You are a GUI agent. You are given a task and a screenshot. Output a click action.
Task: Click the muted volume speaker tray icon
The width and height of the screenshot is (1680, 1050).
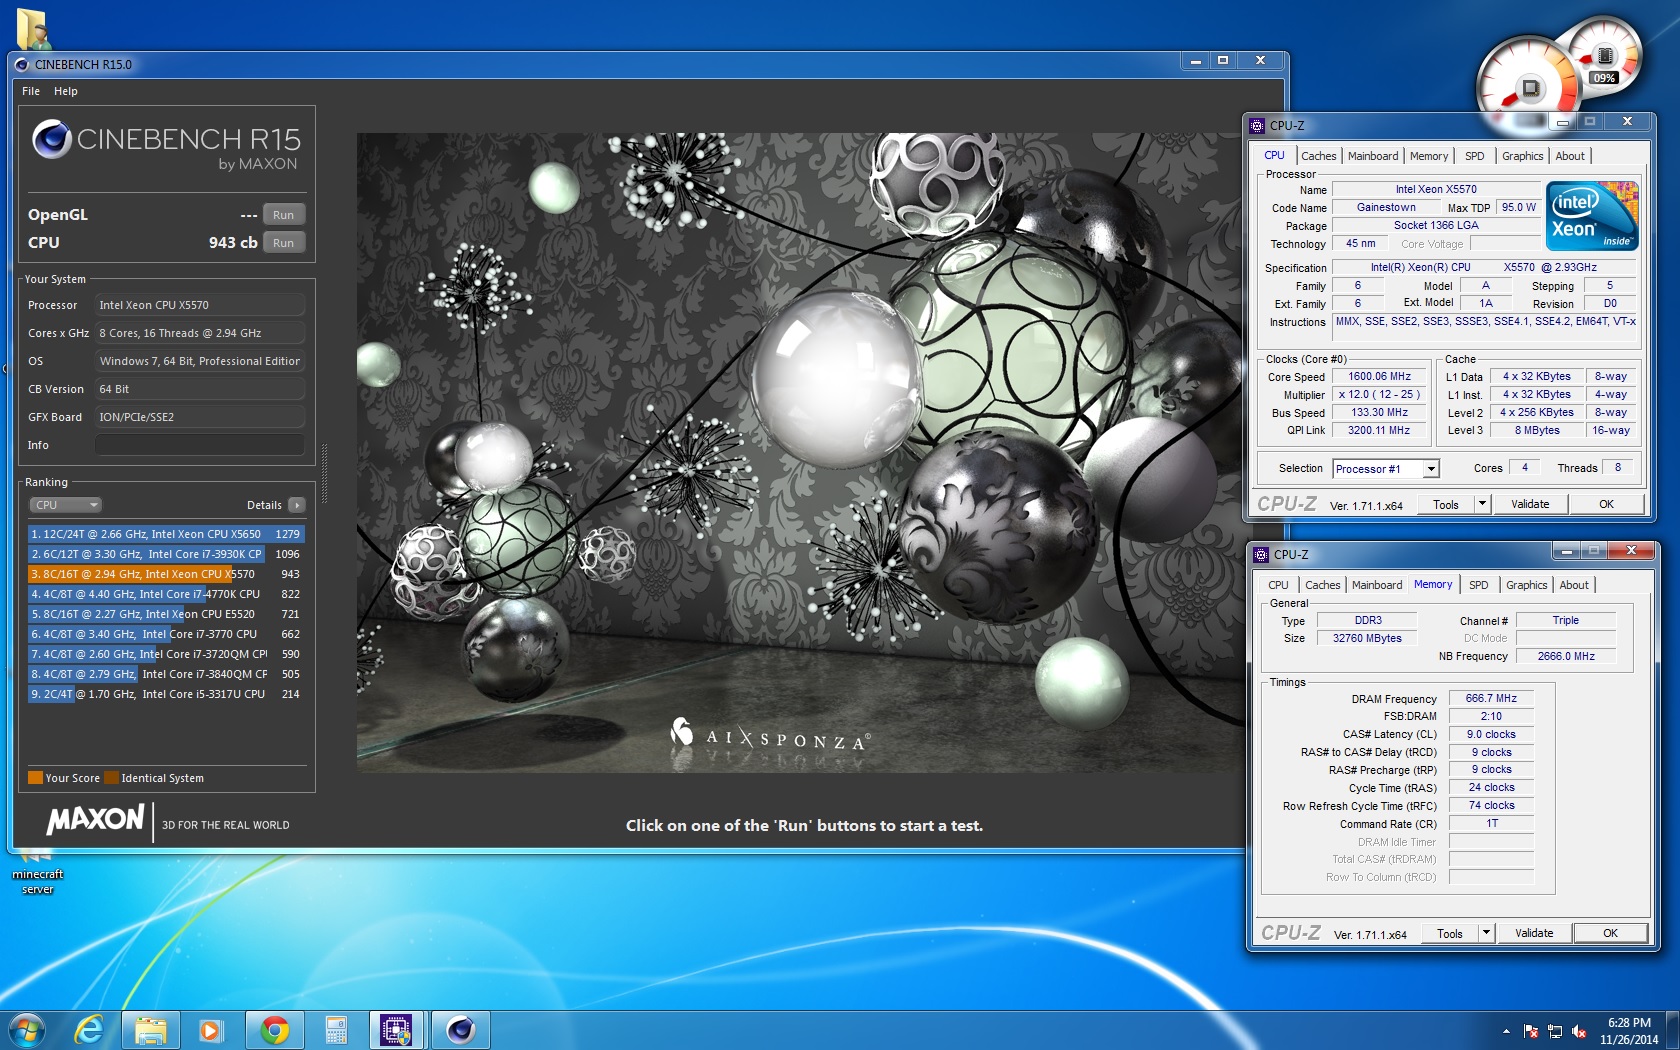tap(1579, 1031)
